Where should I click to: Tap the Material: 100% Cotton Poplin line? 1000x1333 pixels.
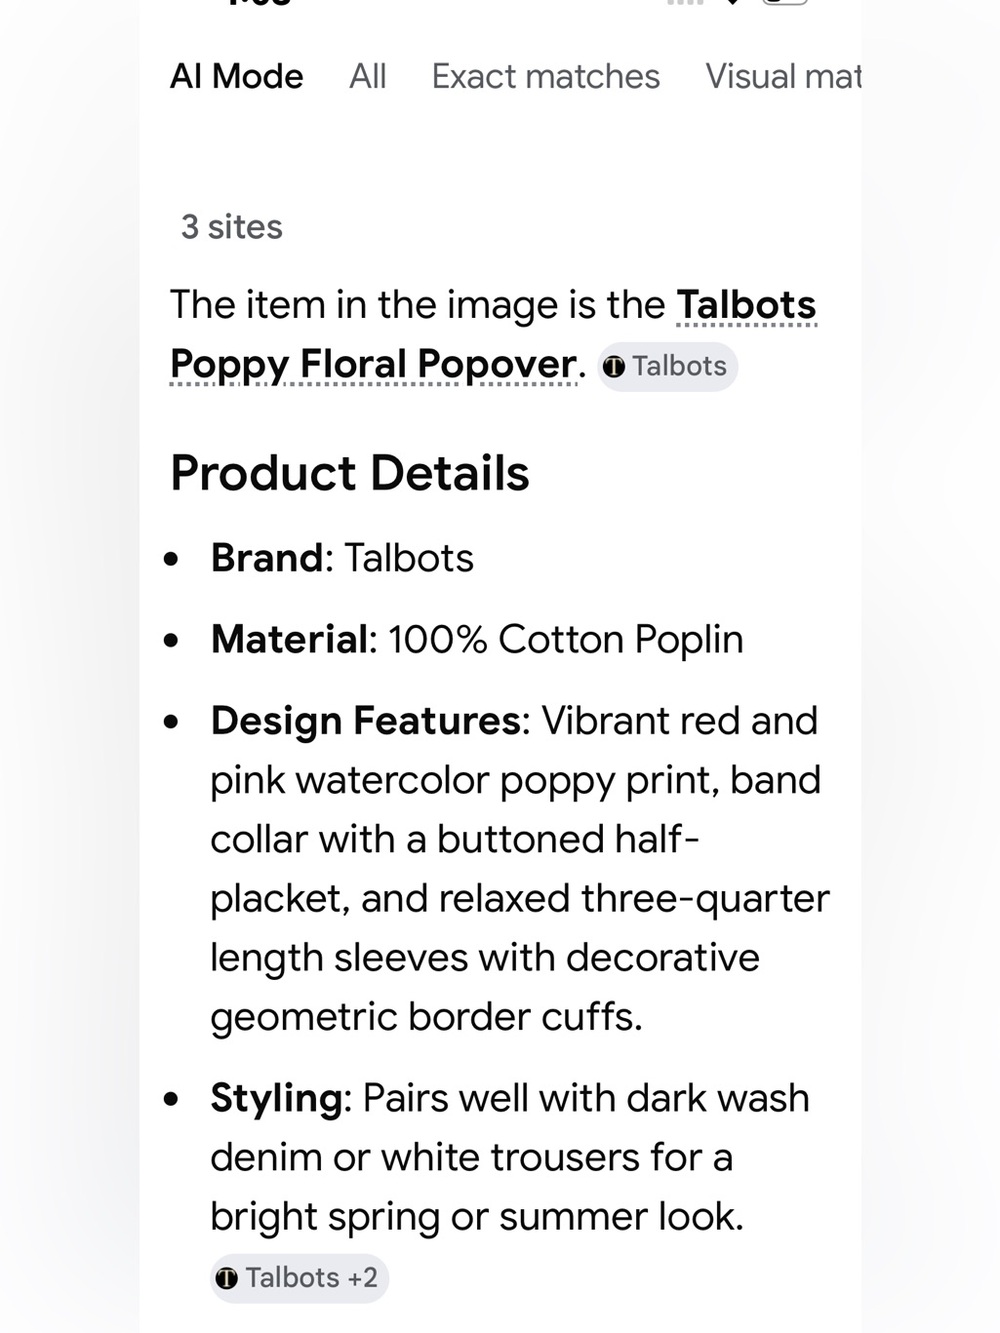tap(477, 639)
